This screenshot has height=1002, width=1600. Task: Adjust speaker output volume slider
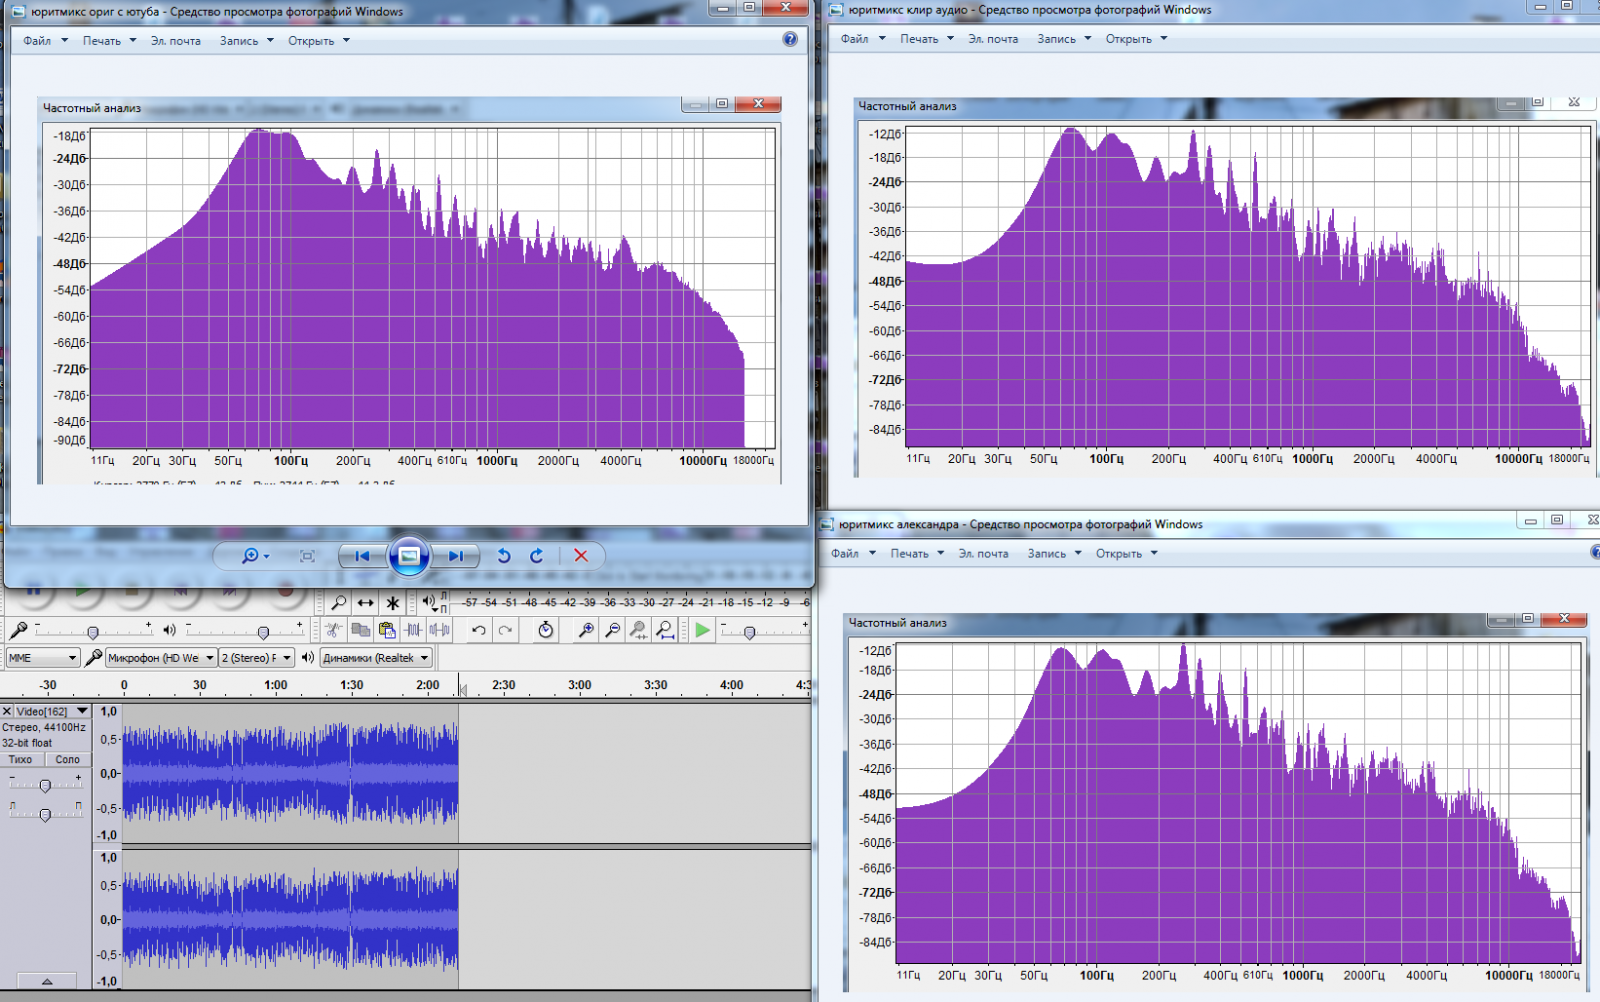point(263,632)
